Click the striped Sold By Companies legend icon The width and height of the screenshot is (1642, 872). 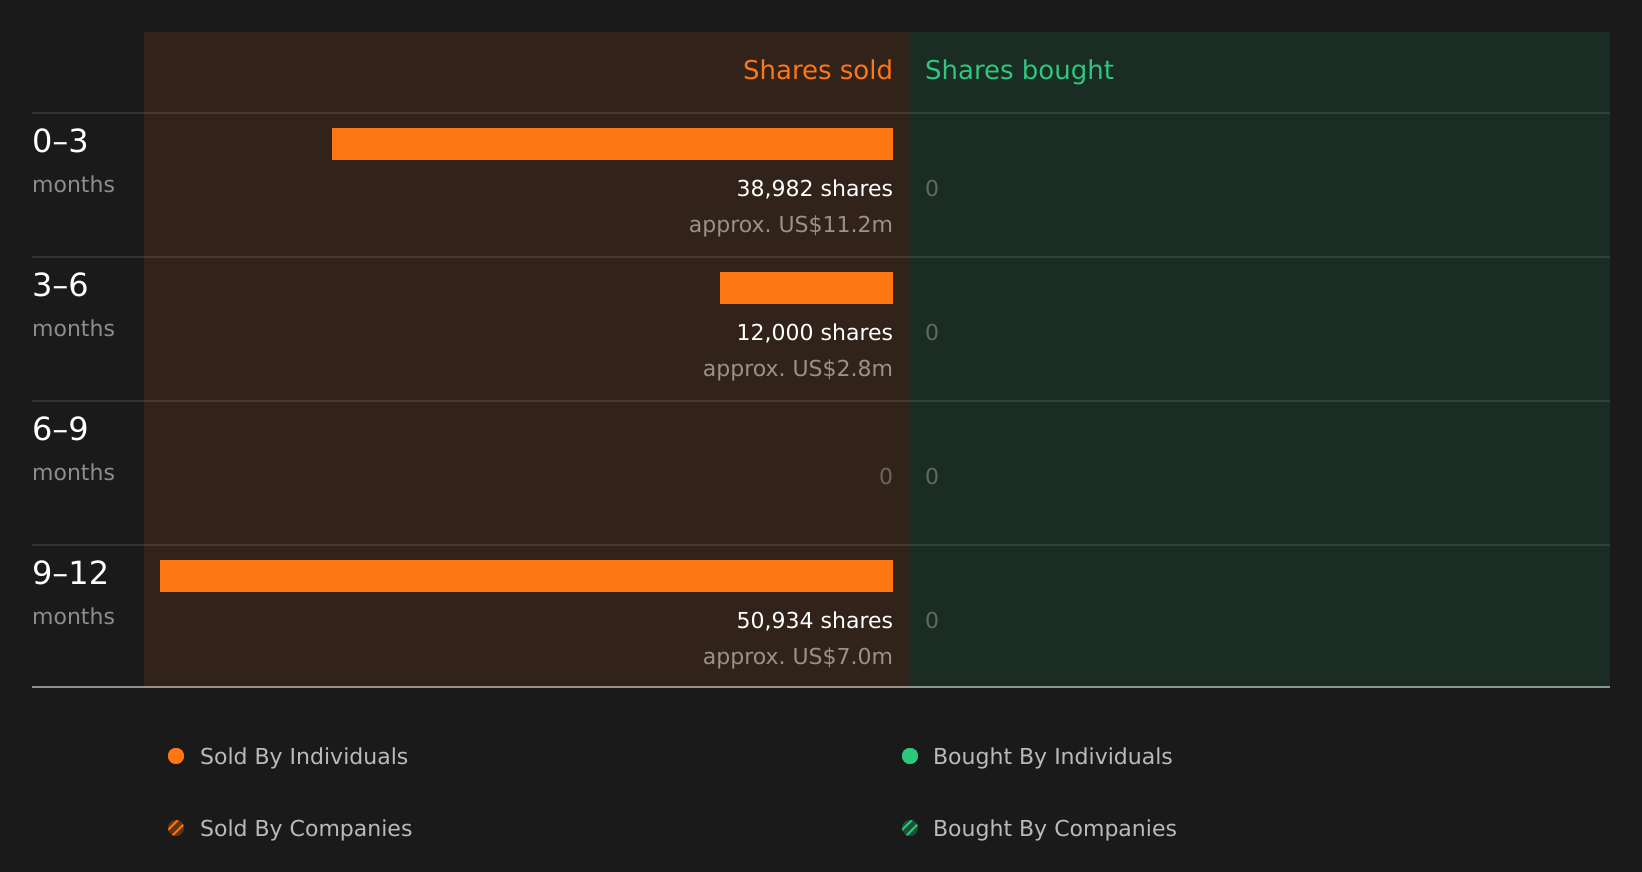[x=176, y=828]
